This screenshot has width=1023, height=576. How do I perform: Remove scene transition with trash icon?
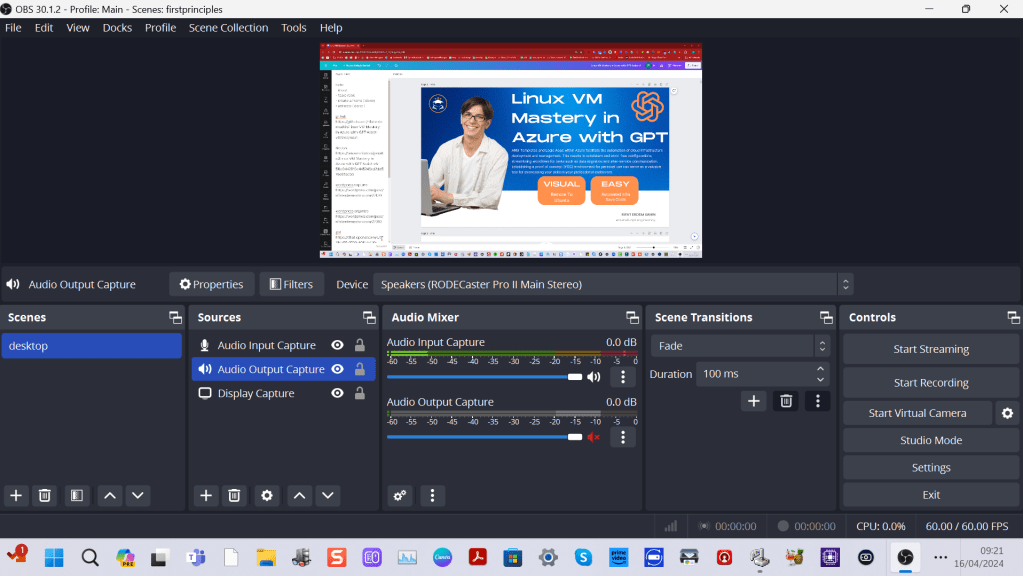click(x=786, y=401)
